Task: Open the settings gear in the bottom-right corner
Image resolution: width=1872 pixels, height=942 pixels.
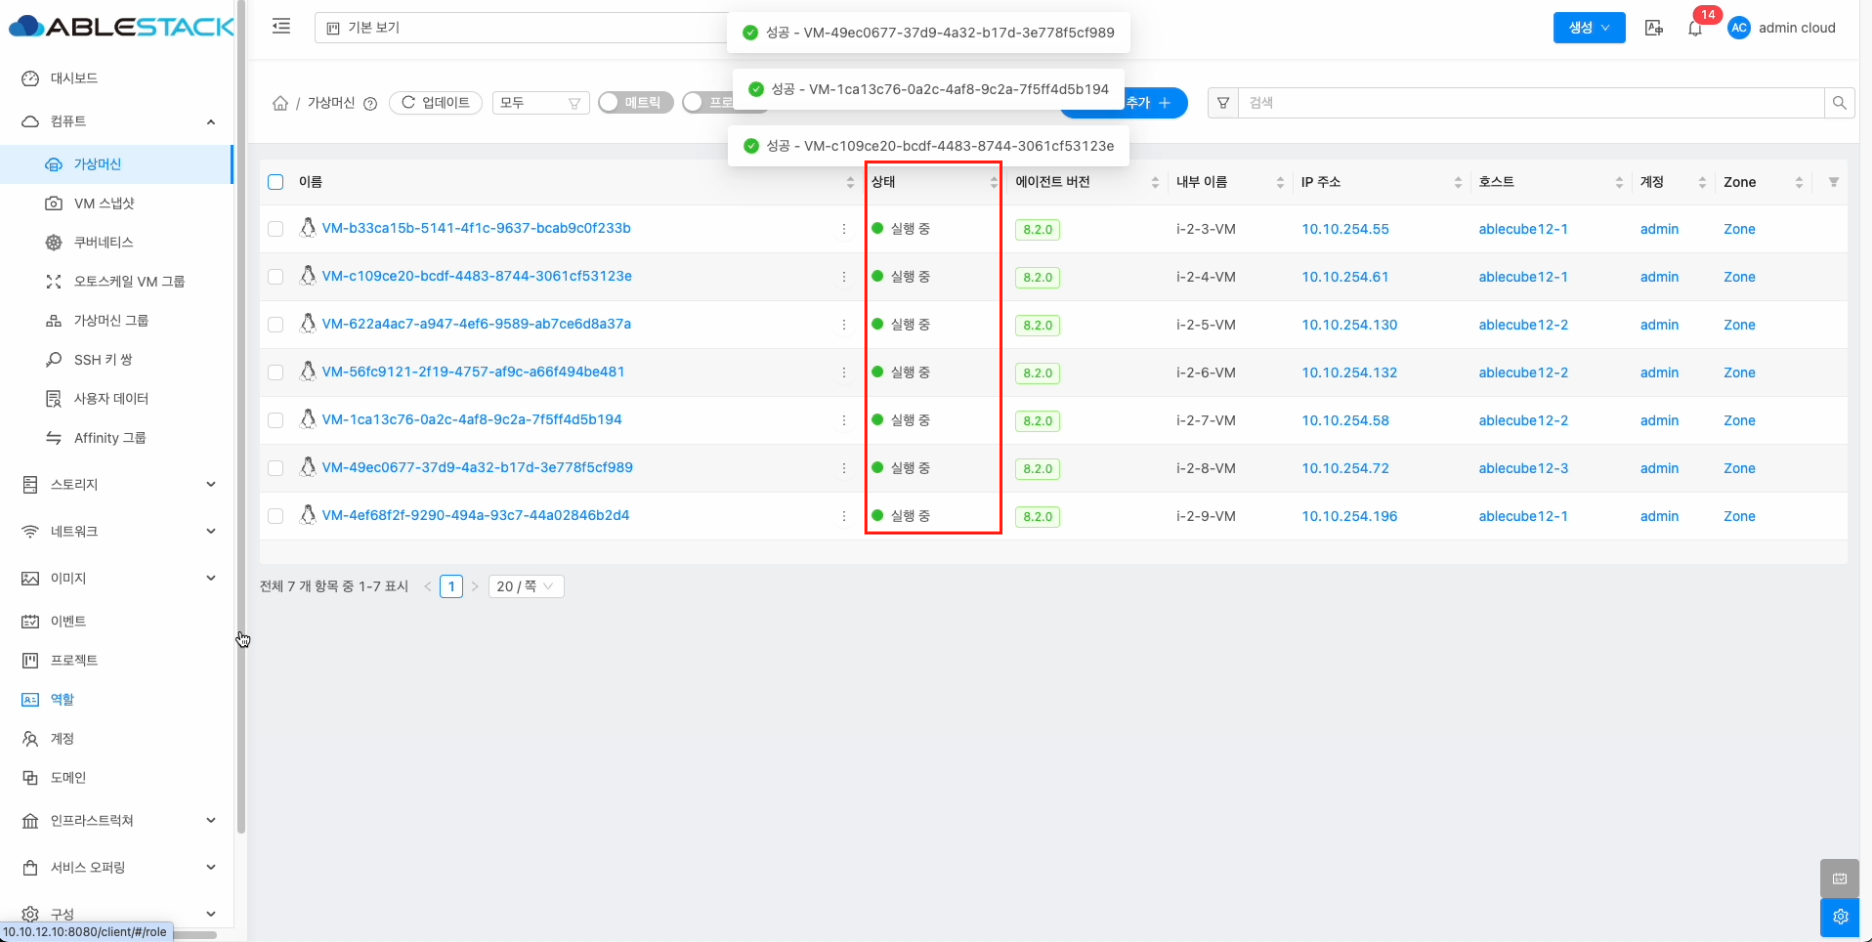Action: (x=1840, y=917)
